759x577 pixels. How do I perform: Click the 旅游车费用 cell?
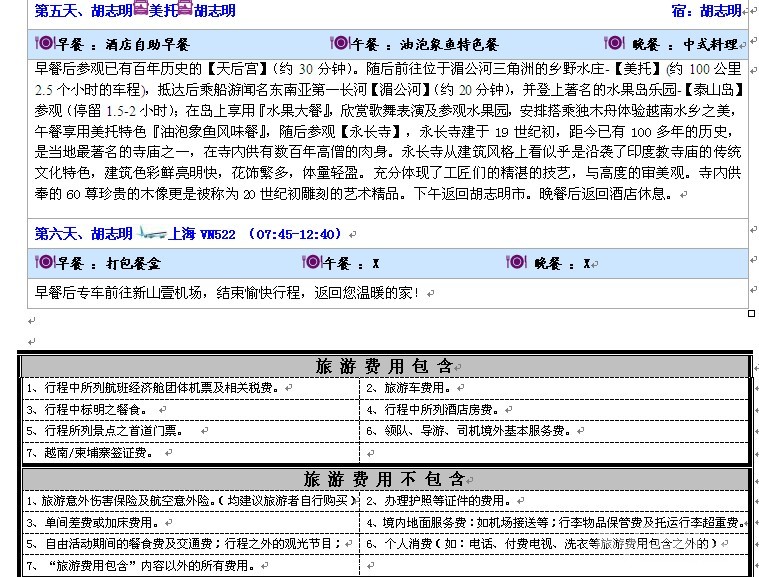pos(412,387)
